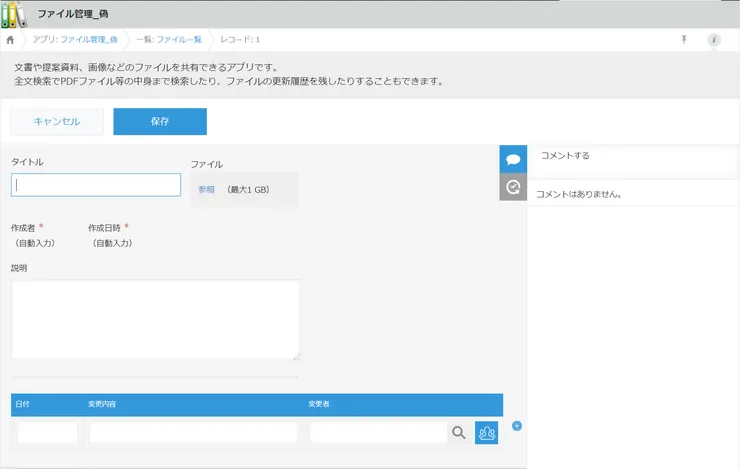Click the home icon in breadcrumb
Image resolution: width=740 pixels, height=469 pixels.
tap(10, 39)
